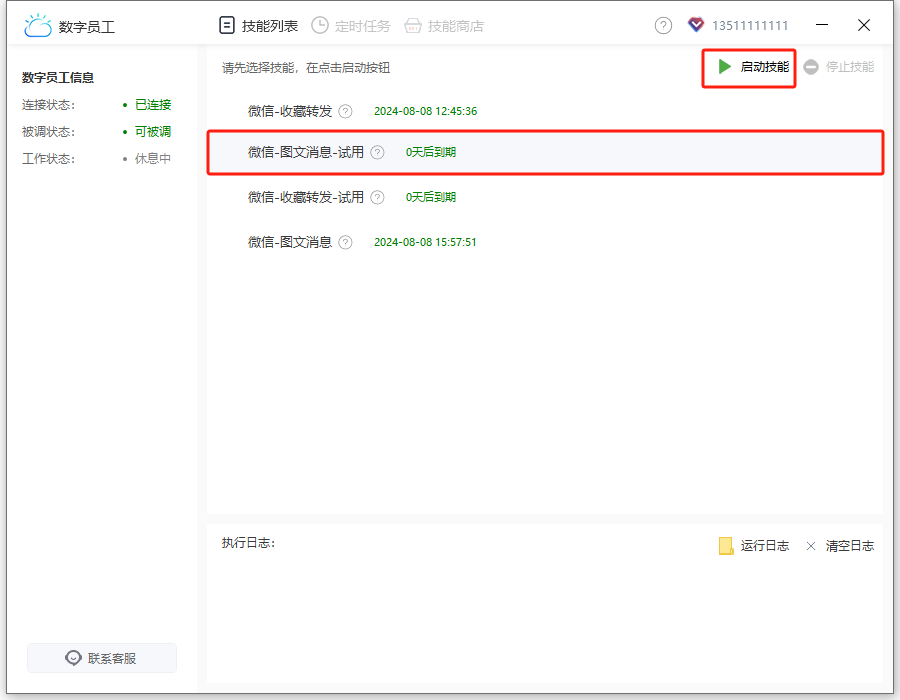Click the VIP diamond badge icon

point(696,25)
